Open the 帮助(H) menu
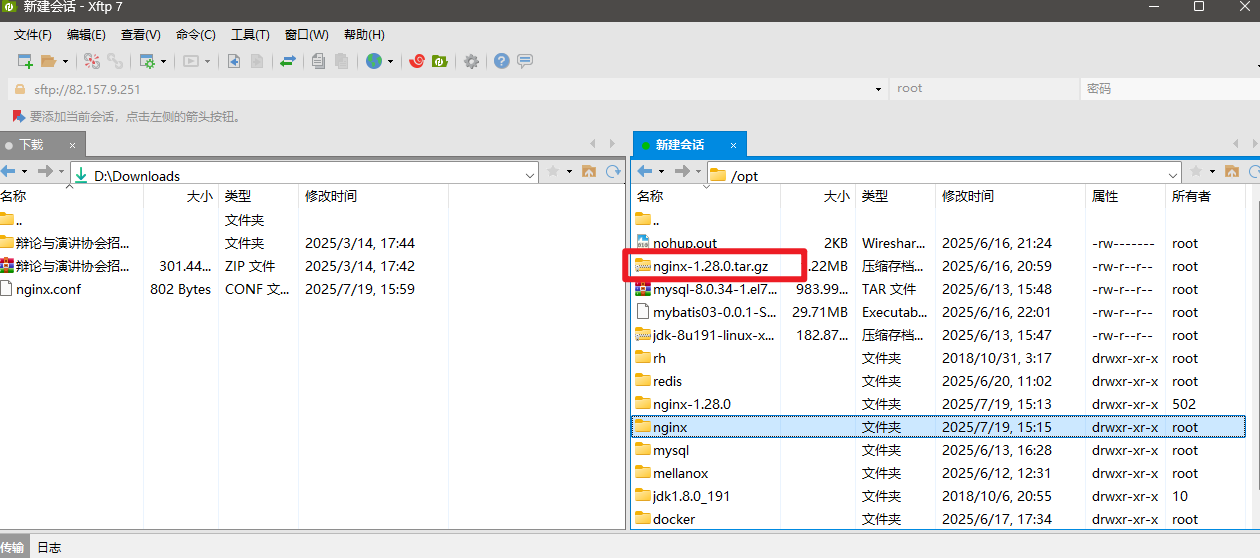The height and width of the screenshot is (558, 1260). tap(364, 34)
